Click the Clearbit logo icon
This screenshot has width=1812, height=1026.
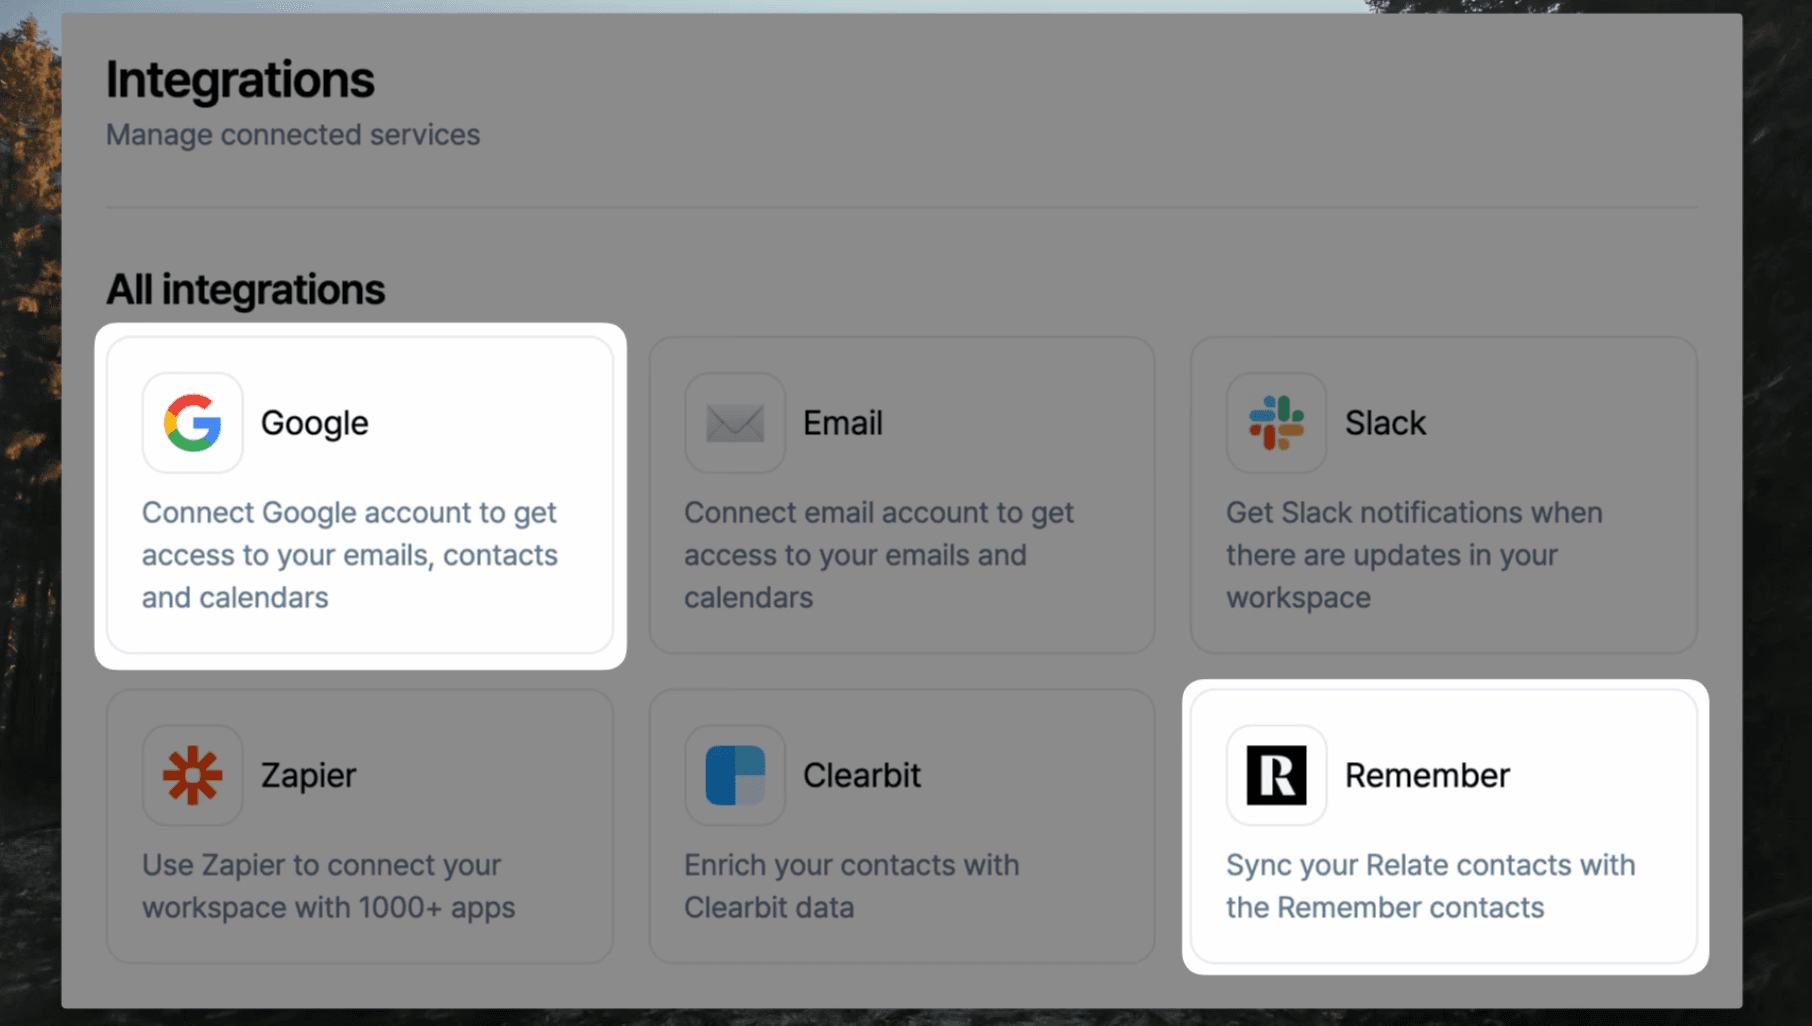click(x=735, y=775)
